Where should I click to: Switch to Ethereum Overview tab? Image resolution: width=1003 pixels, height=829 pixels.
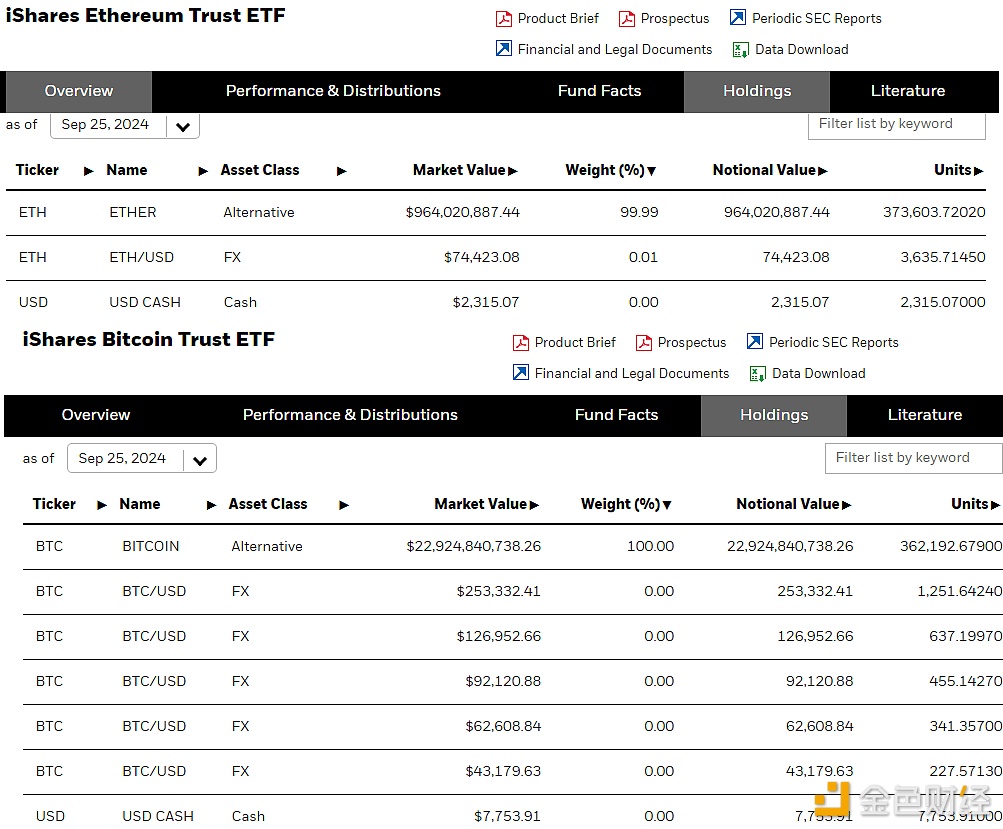click(x=79, y=91)
